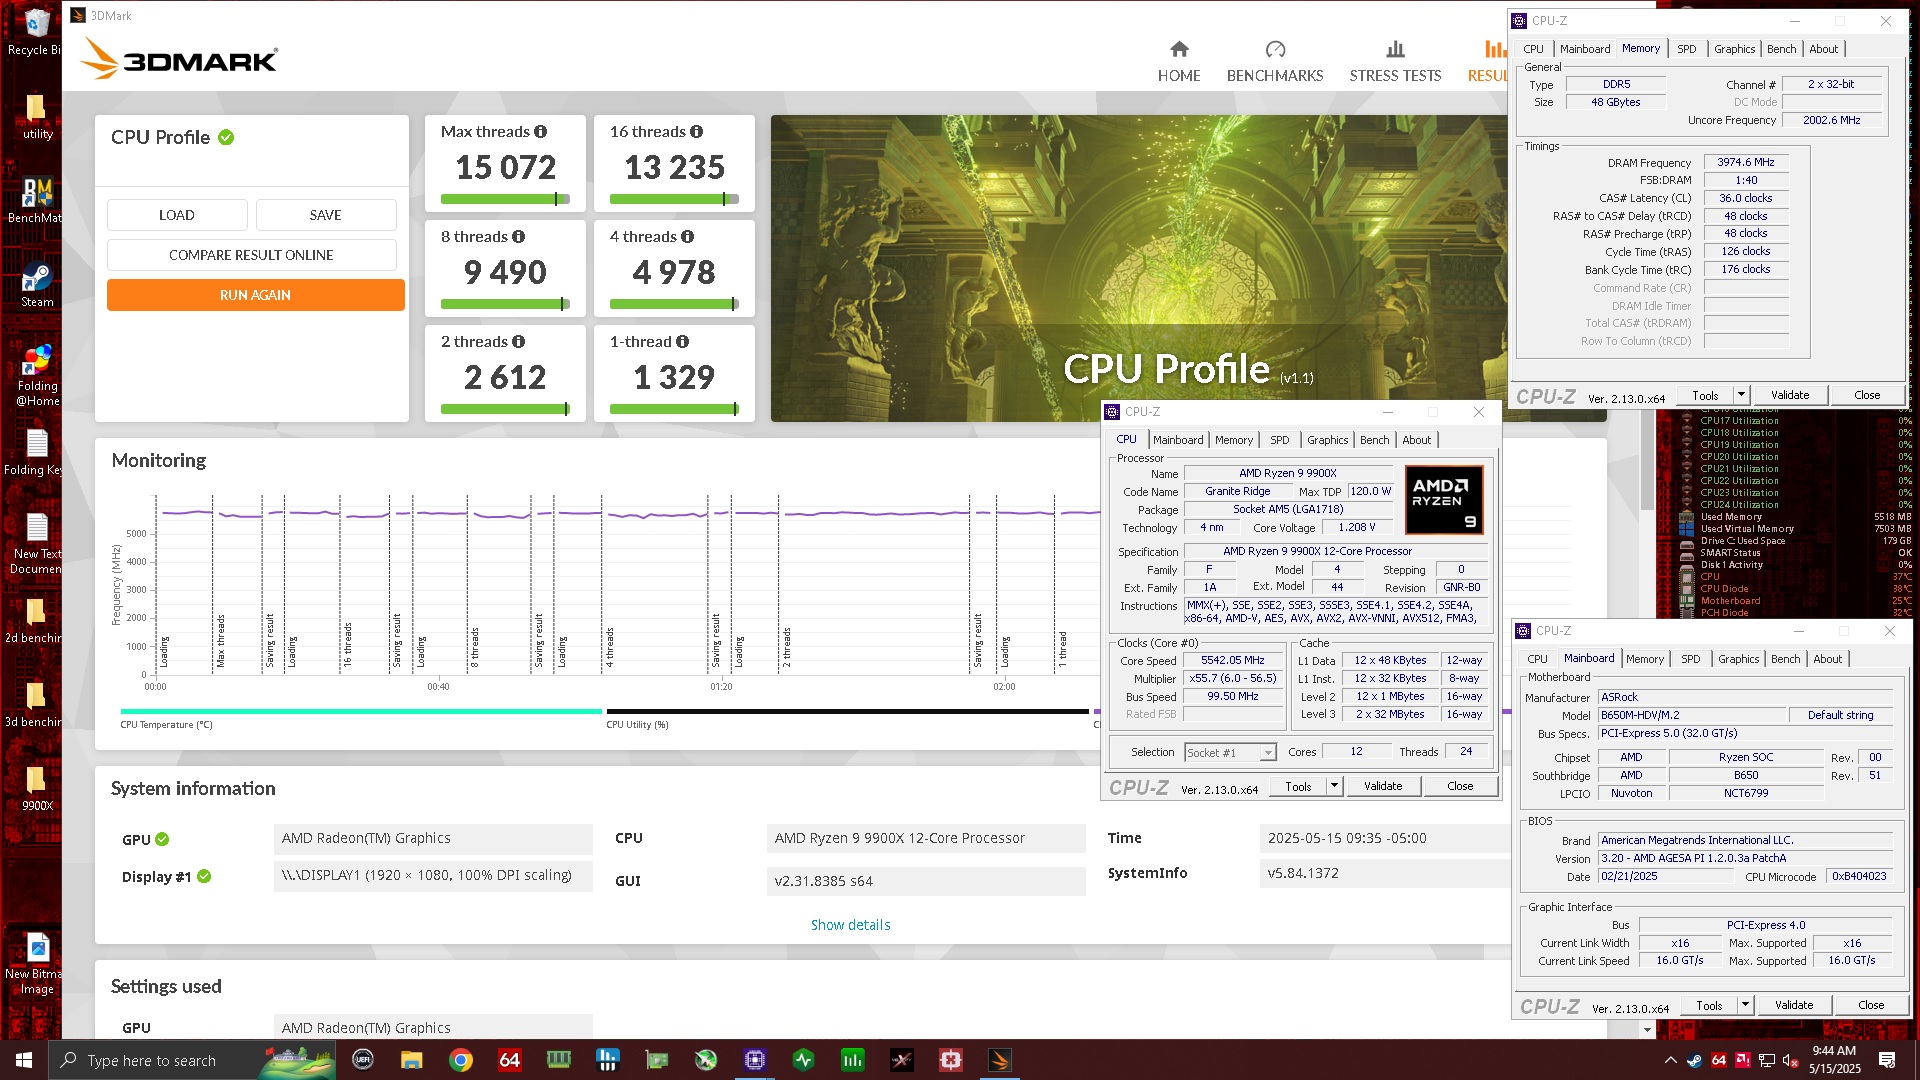The height and width of the screenshot is (1080, 1920).
Task: Open the HOME section in 3DMark
Action: (1179, 62)
